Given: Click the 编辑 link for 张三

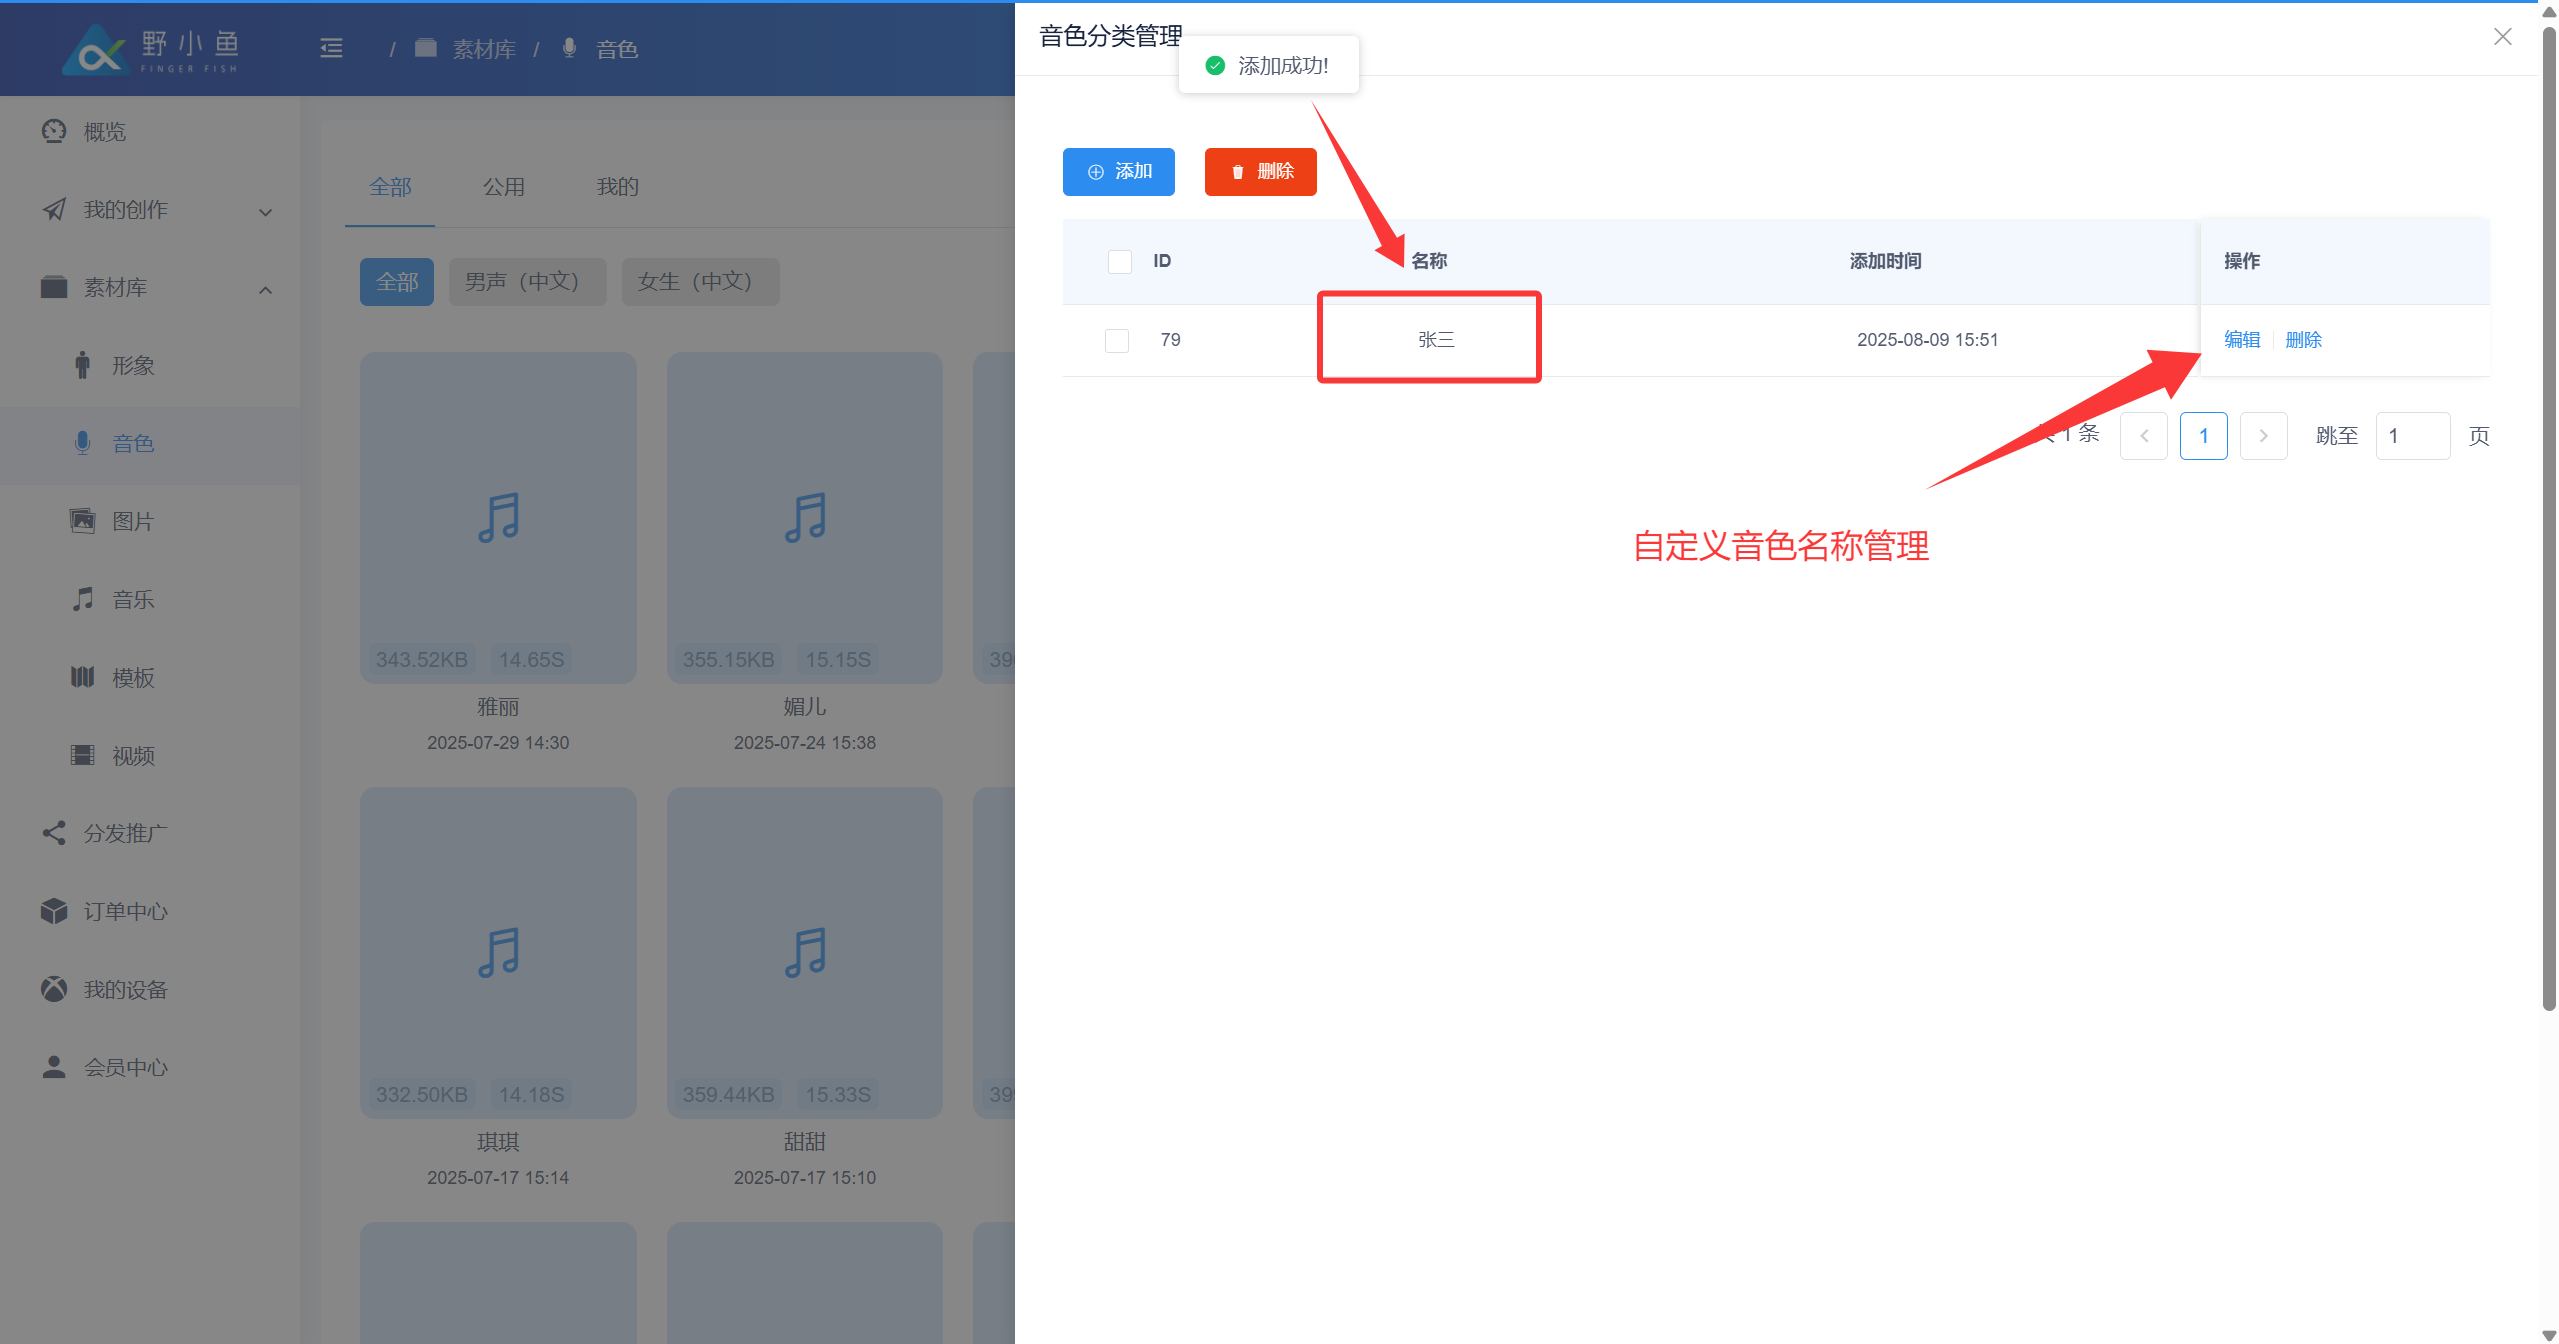Looking at the screenshot, I should pyautogui.click(x=2241, y=340).
